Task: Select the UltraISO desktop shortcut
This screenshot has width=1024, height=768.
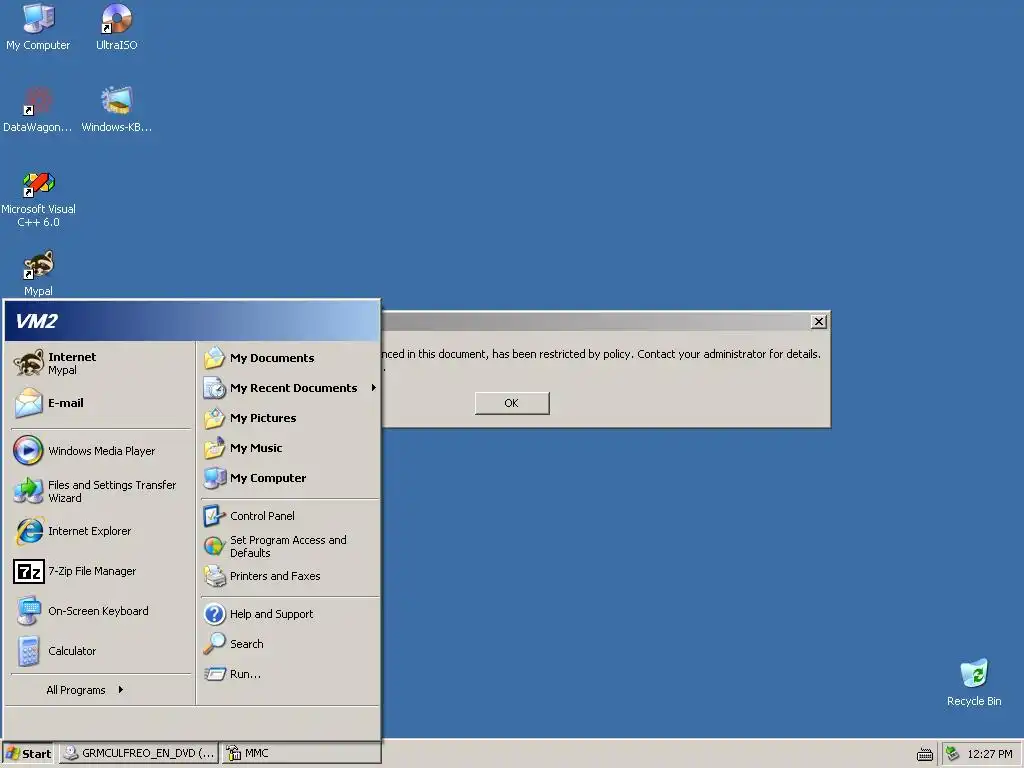Action: pyautogui.click(x=116, y=27)
